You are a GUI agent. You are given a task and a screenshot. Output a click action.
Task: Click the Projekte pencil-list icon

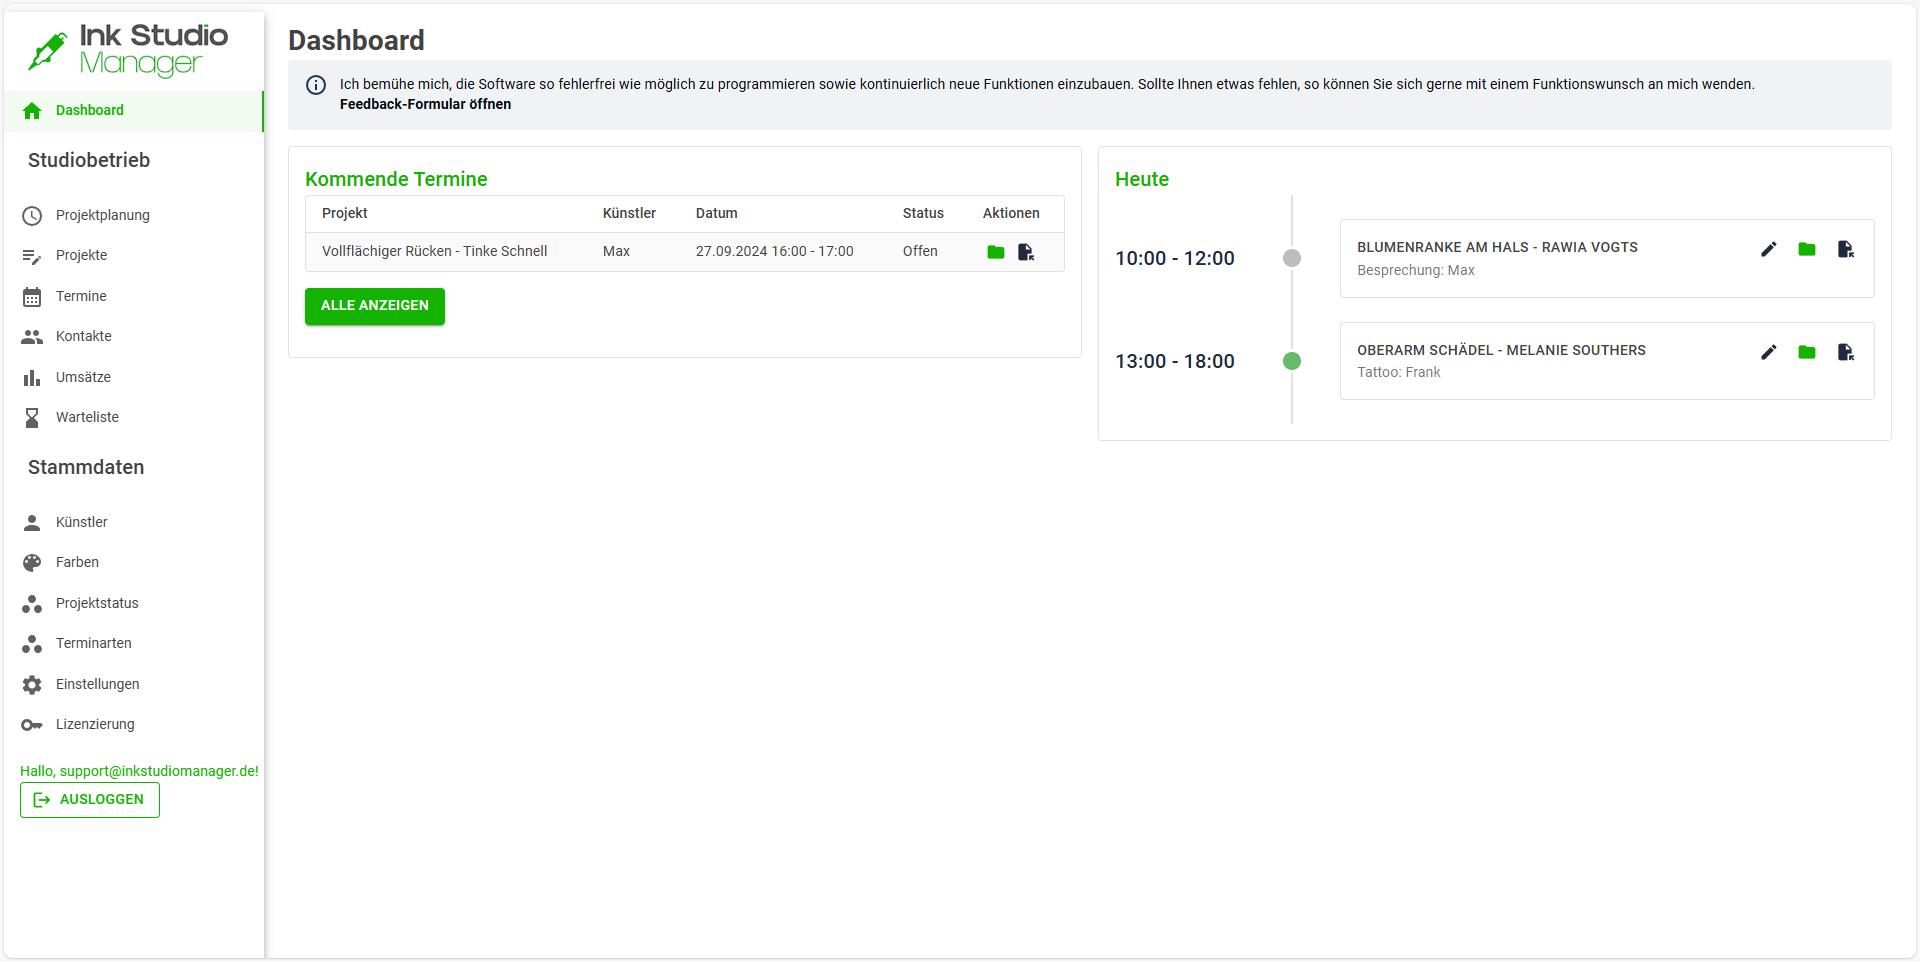coord(32,256)
